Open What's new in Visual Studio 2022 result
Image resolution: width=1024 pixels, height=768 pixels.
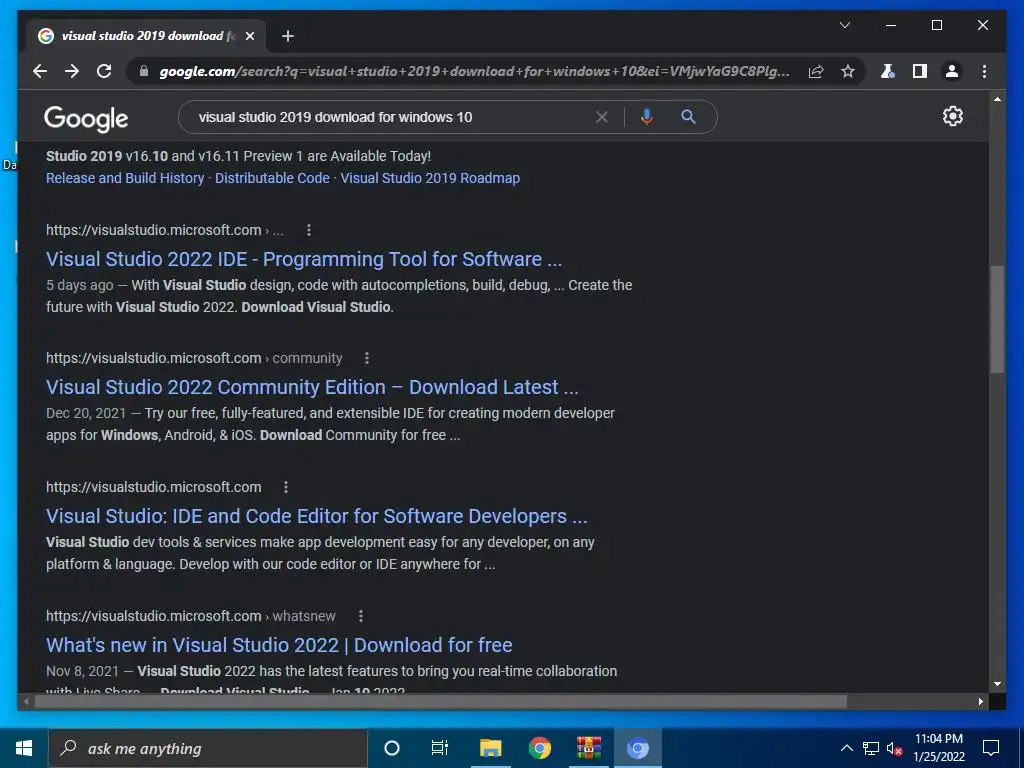point(279,645)
